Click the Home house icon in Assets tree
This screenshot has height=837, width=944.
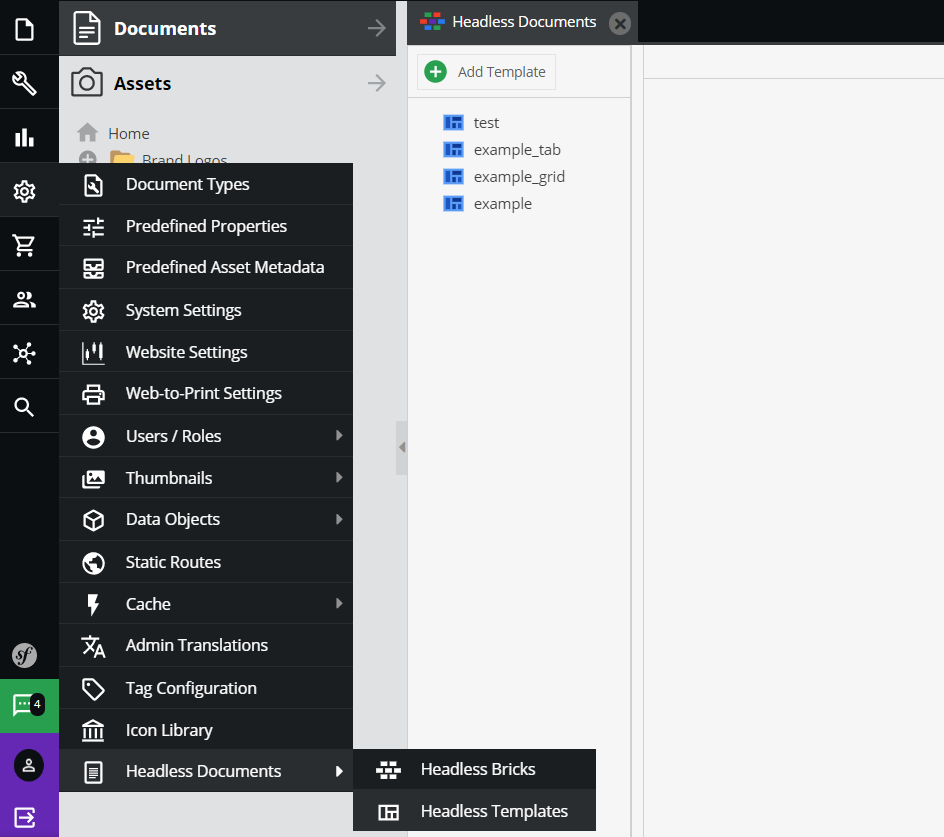coord(87,132)
